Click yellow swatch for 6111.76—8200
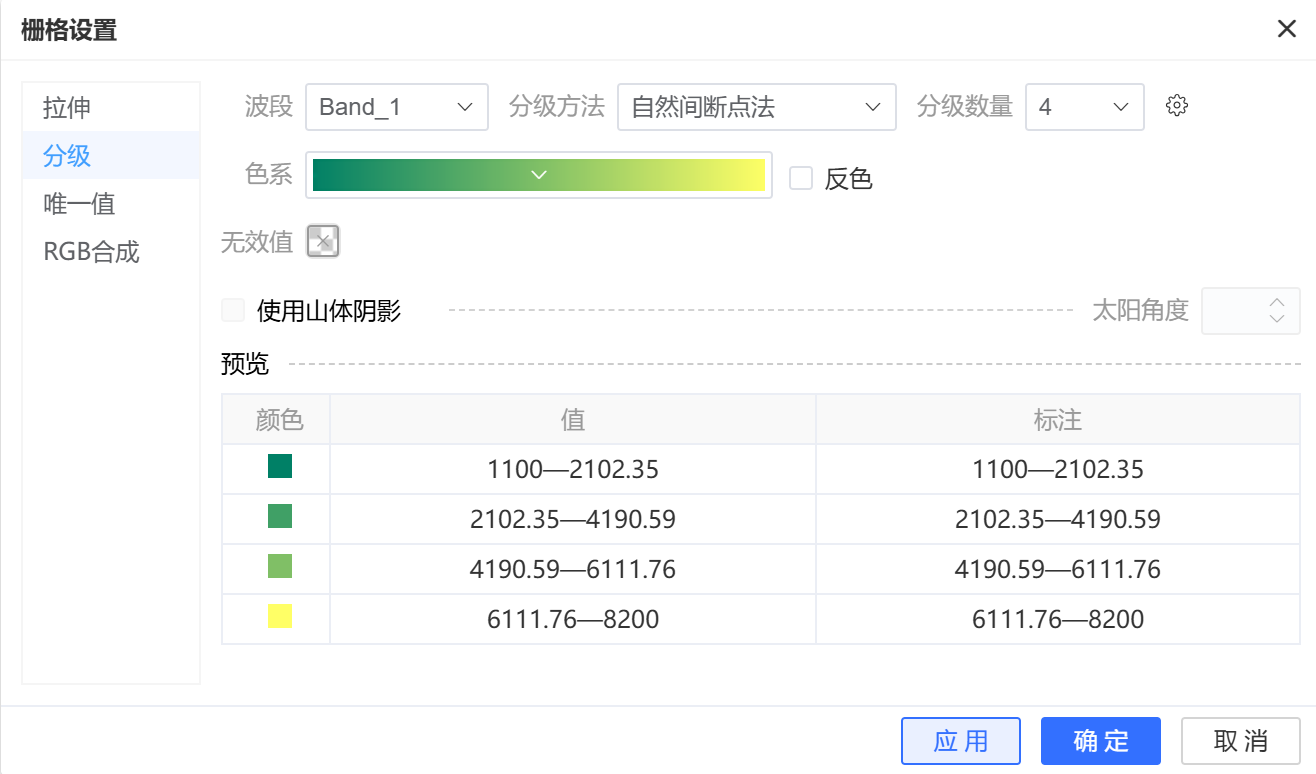Viewport: 1316px width, 774px height. [x=280, y=616]
